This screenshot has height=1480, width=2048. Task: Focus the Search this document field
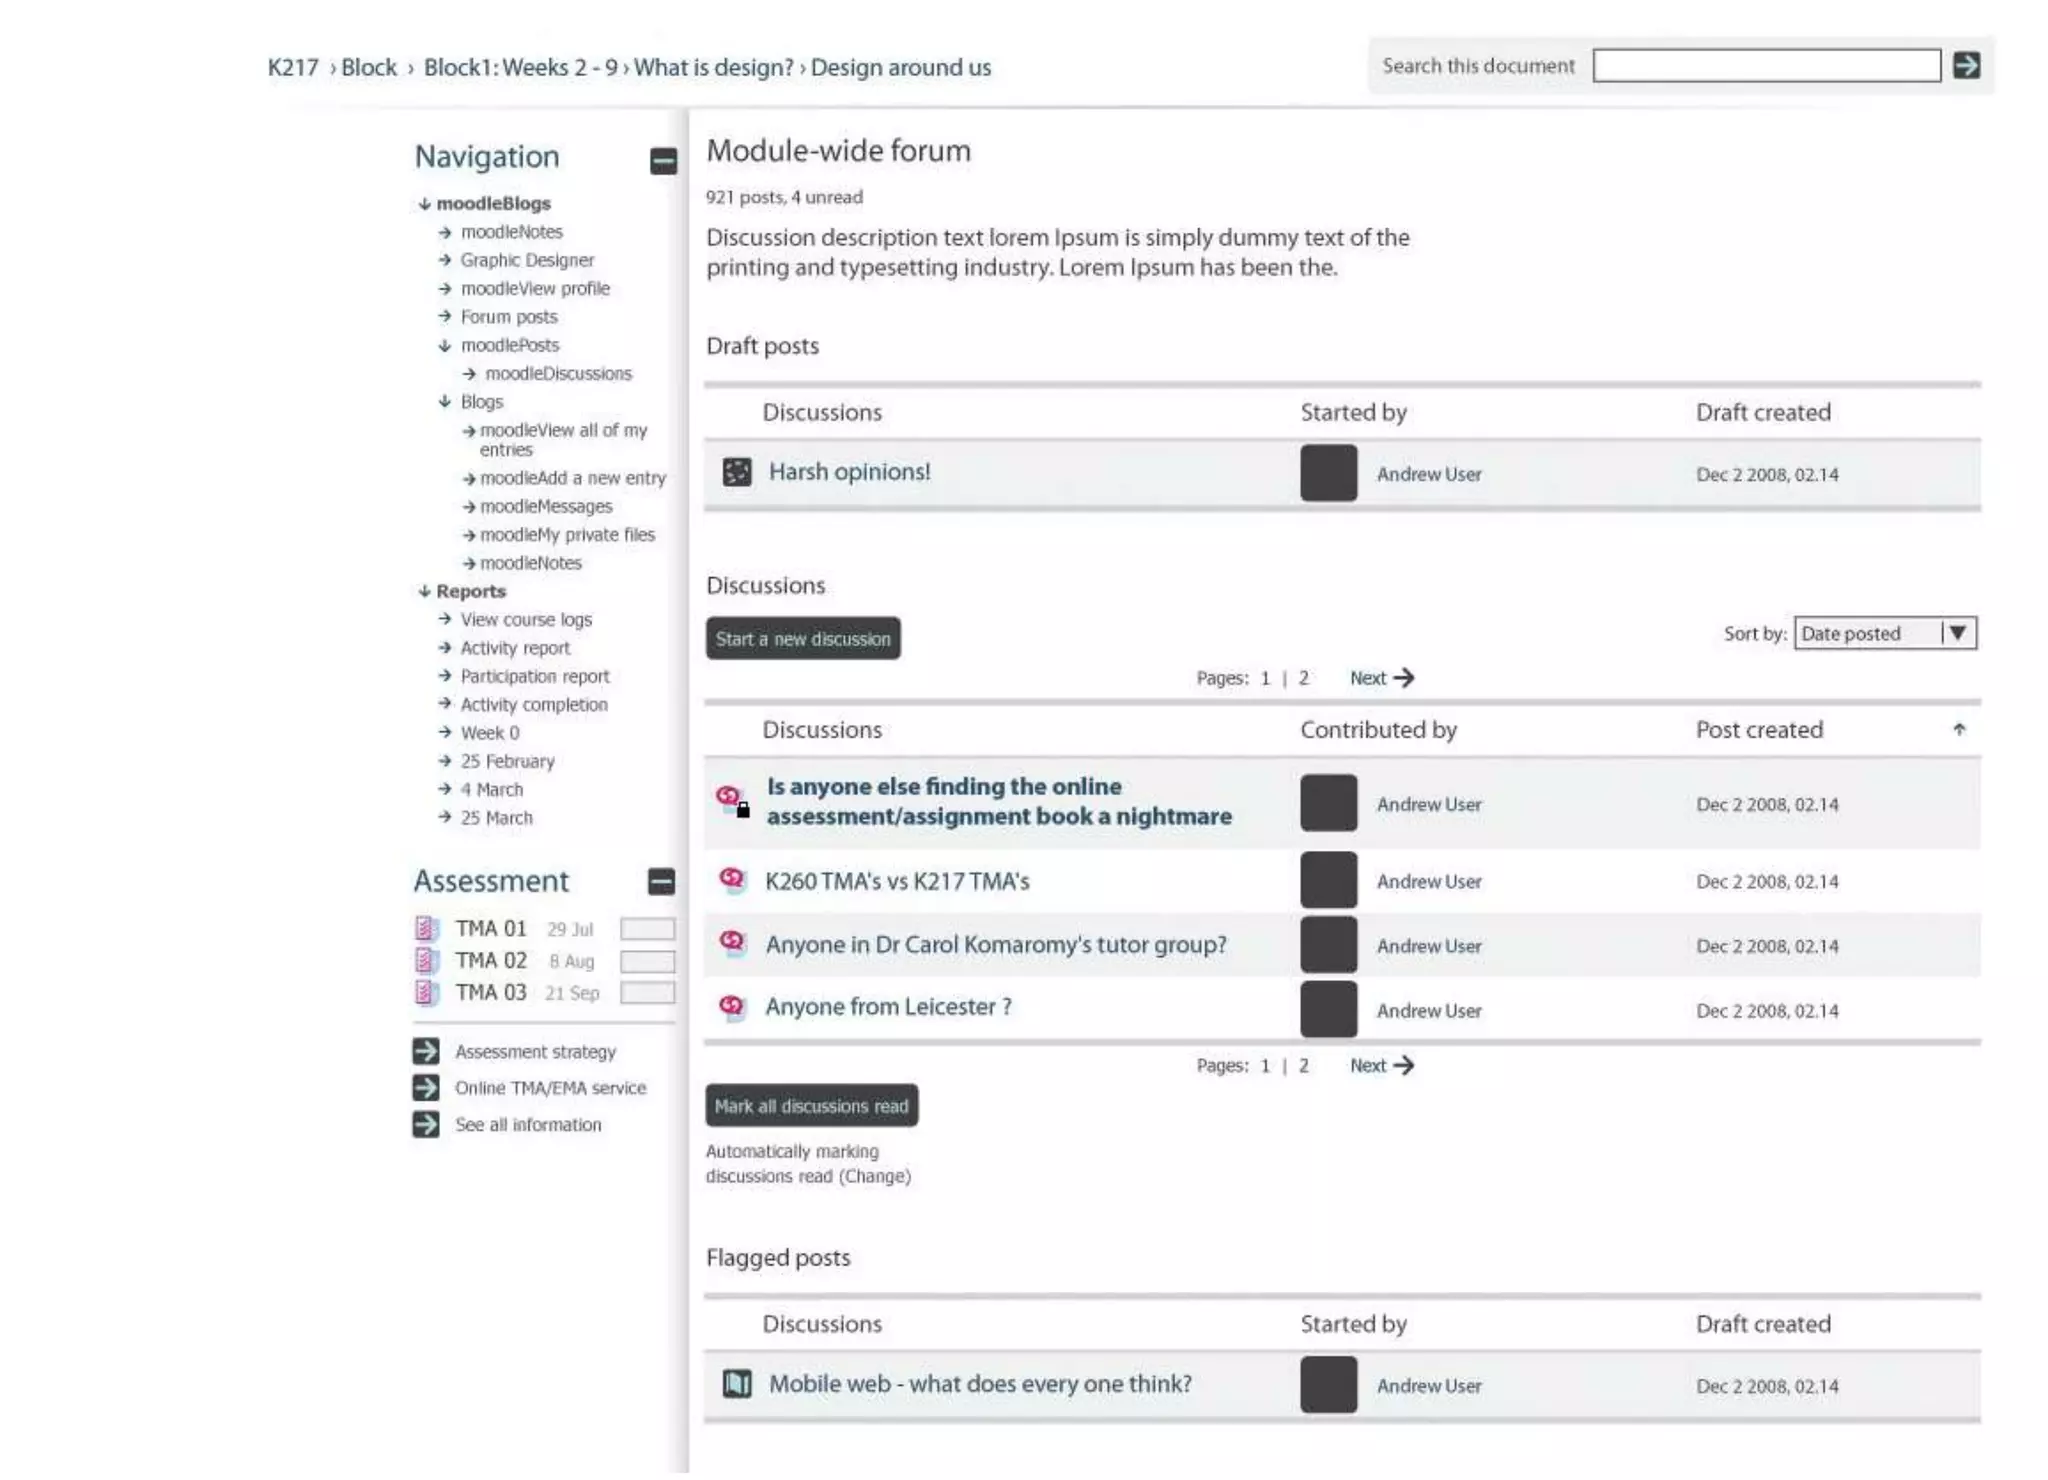pos(1765,66)
